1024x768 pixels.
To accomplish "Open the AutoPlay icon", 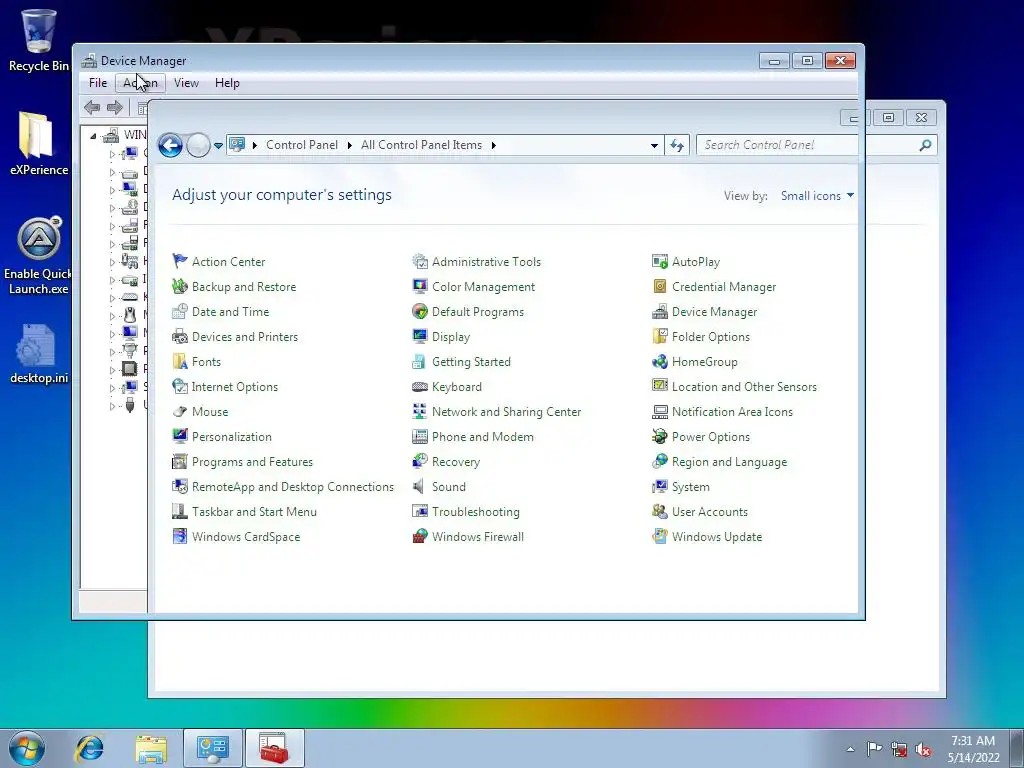I will [660, 261].
